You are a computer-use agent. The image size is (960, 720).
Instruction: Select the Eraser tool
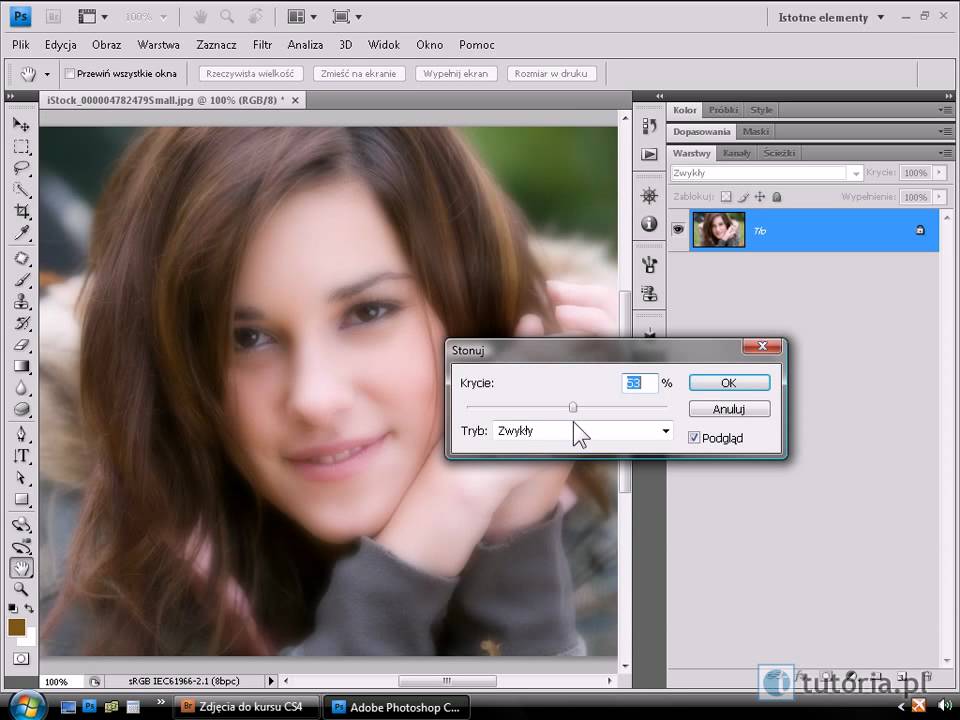point(21,345)
